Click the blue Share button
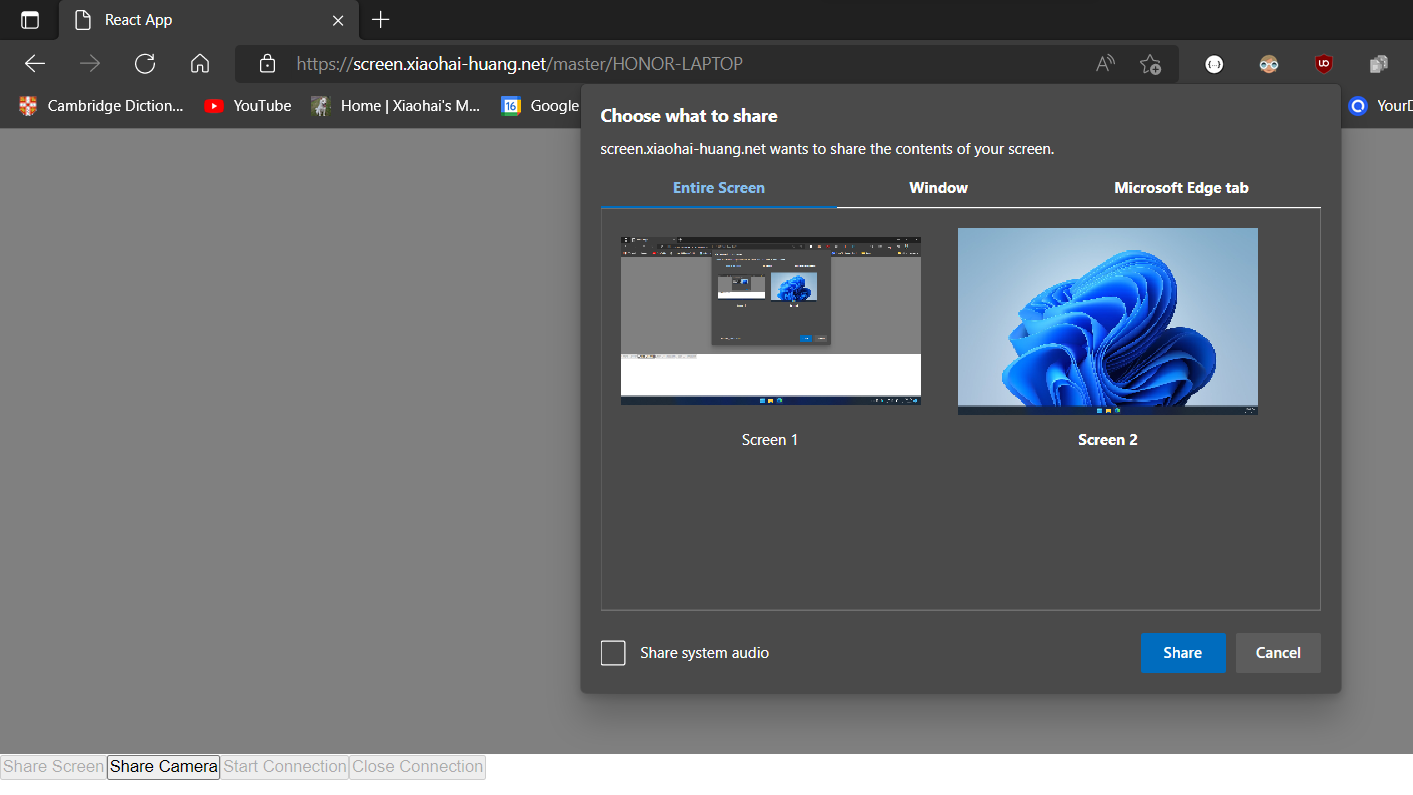This screenshot has width=1413, height=795. tap(1183, 652)
